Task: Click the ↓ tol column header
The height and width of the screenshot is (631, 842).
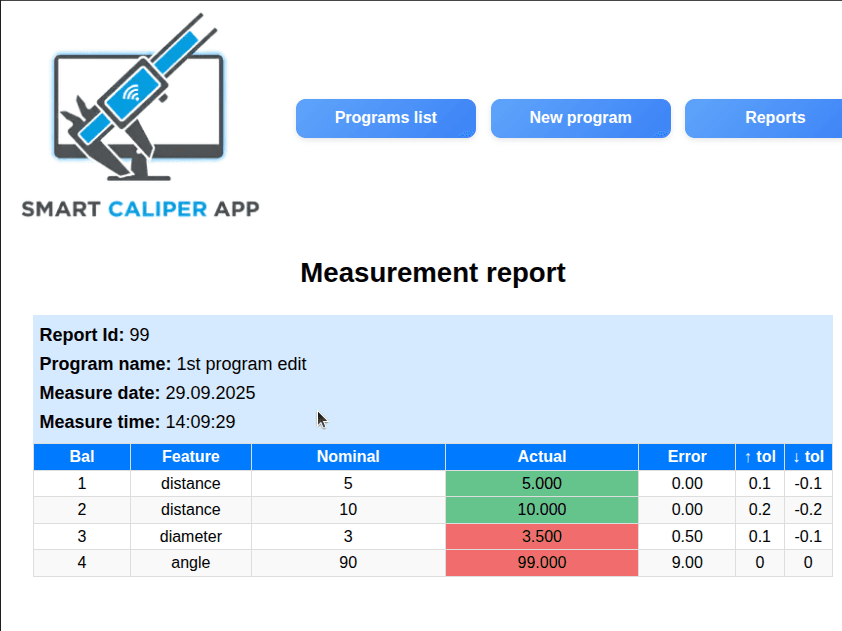Action: pos(808,457)
